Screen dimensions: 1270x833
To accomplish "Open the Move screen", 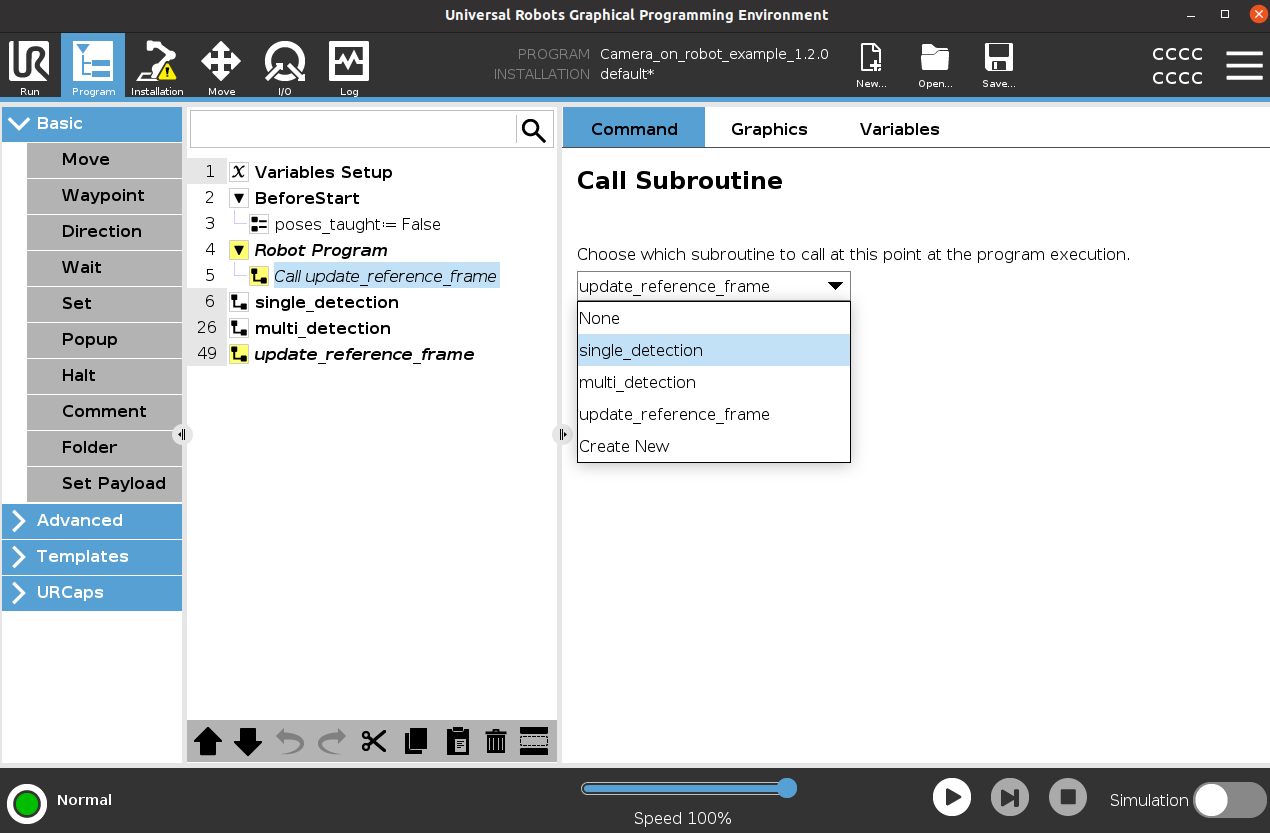I will tap(221, 66).
